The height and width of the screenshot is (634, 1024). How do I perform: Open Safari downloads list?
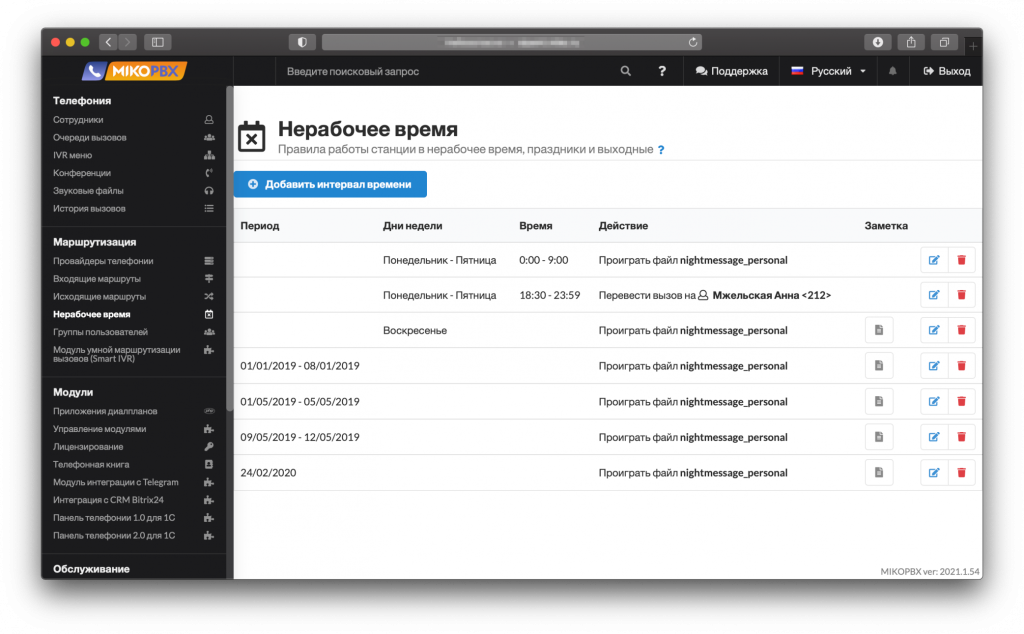click(x=877, y=42)
